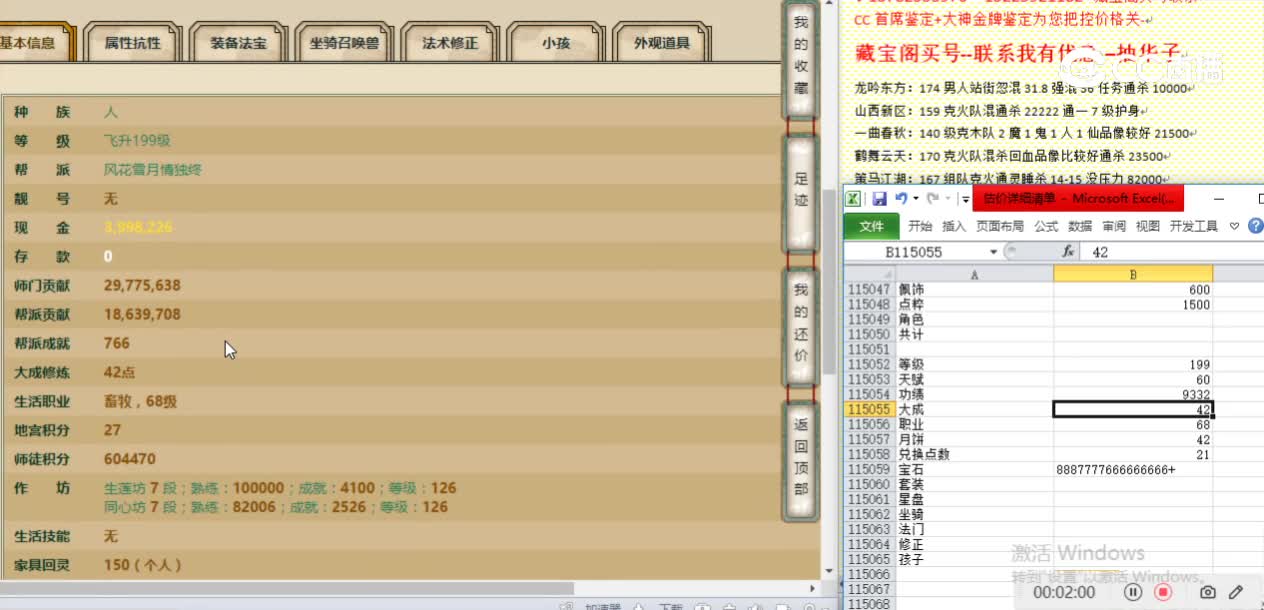This screenshot has height=610, width=1264.
Task: Switch to the 属性抗性 tab
Action: [x=133, y=43]
